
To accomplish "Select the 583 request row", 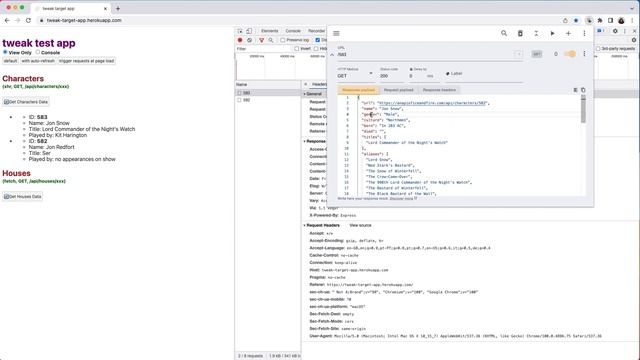I will point(268,93).
